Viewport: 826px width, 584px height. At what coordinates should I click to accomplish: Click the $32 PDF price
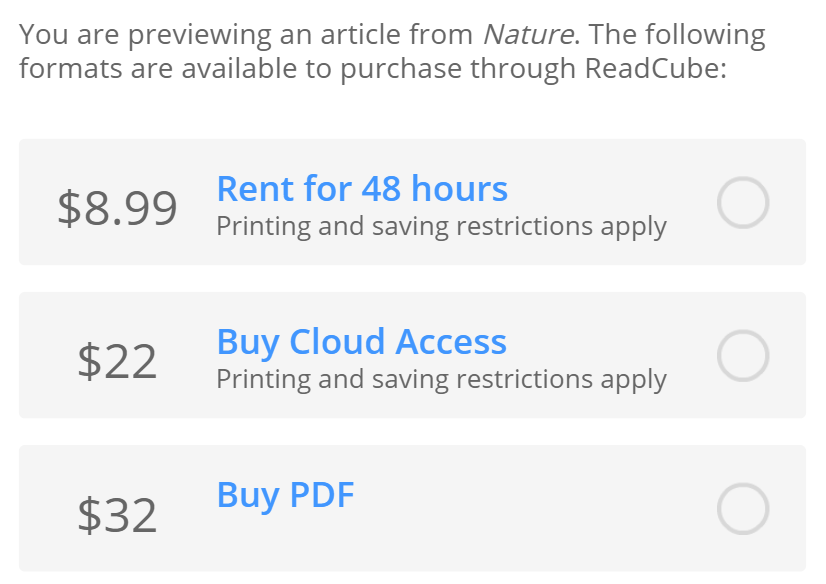[117, 514]
